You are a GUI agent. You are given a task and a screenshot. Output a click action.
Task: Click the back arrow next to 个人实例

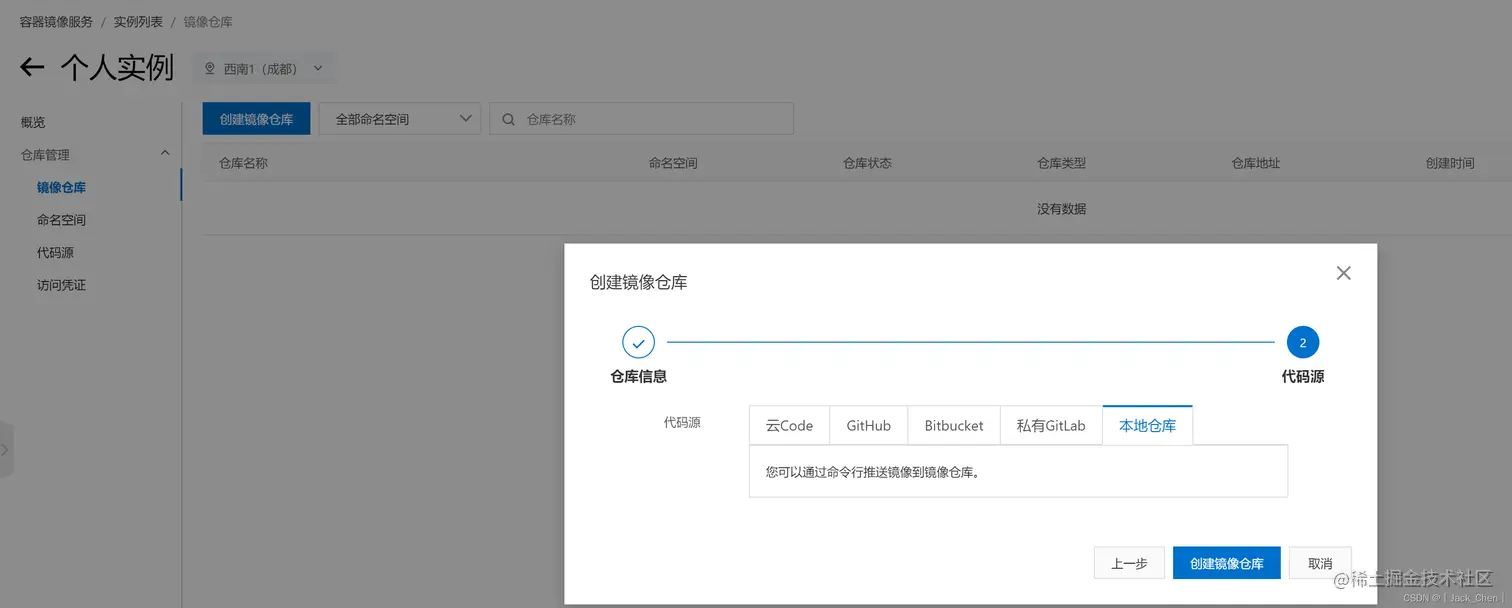point(31,66)
